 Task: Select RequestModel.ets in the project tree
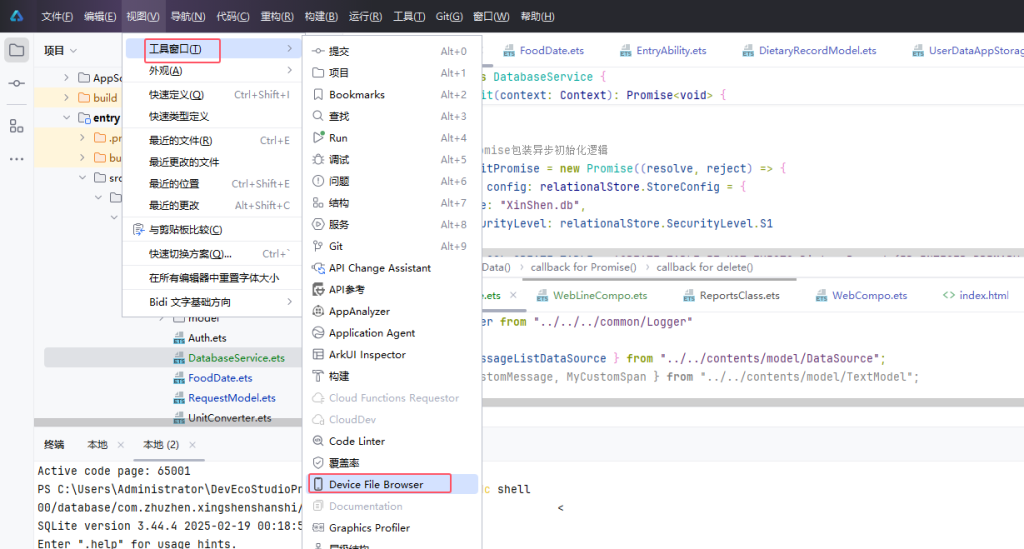[x=230, y=398]
